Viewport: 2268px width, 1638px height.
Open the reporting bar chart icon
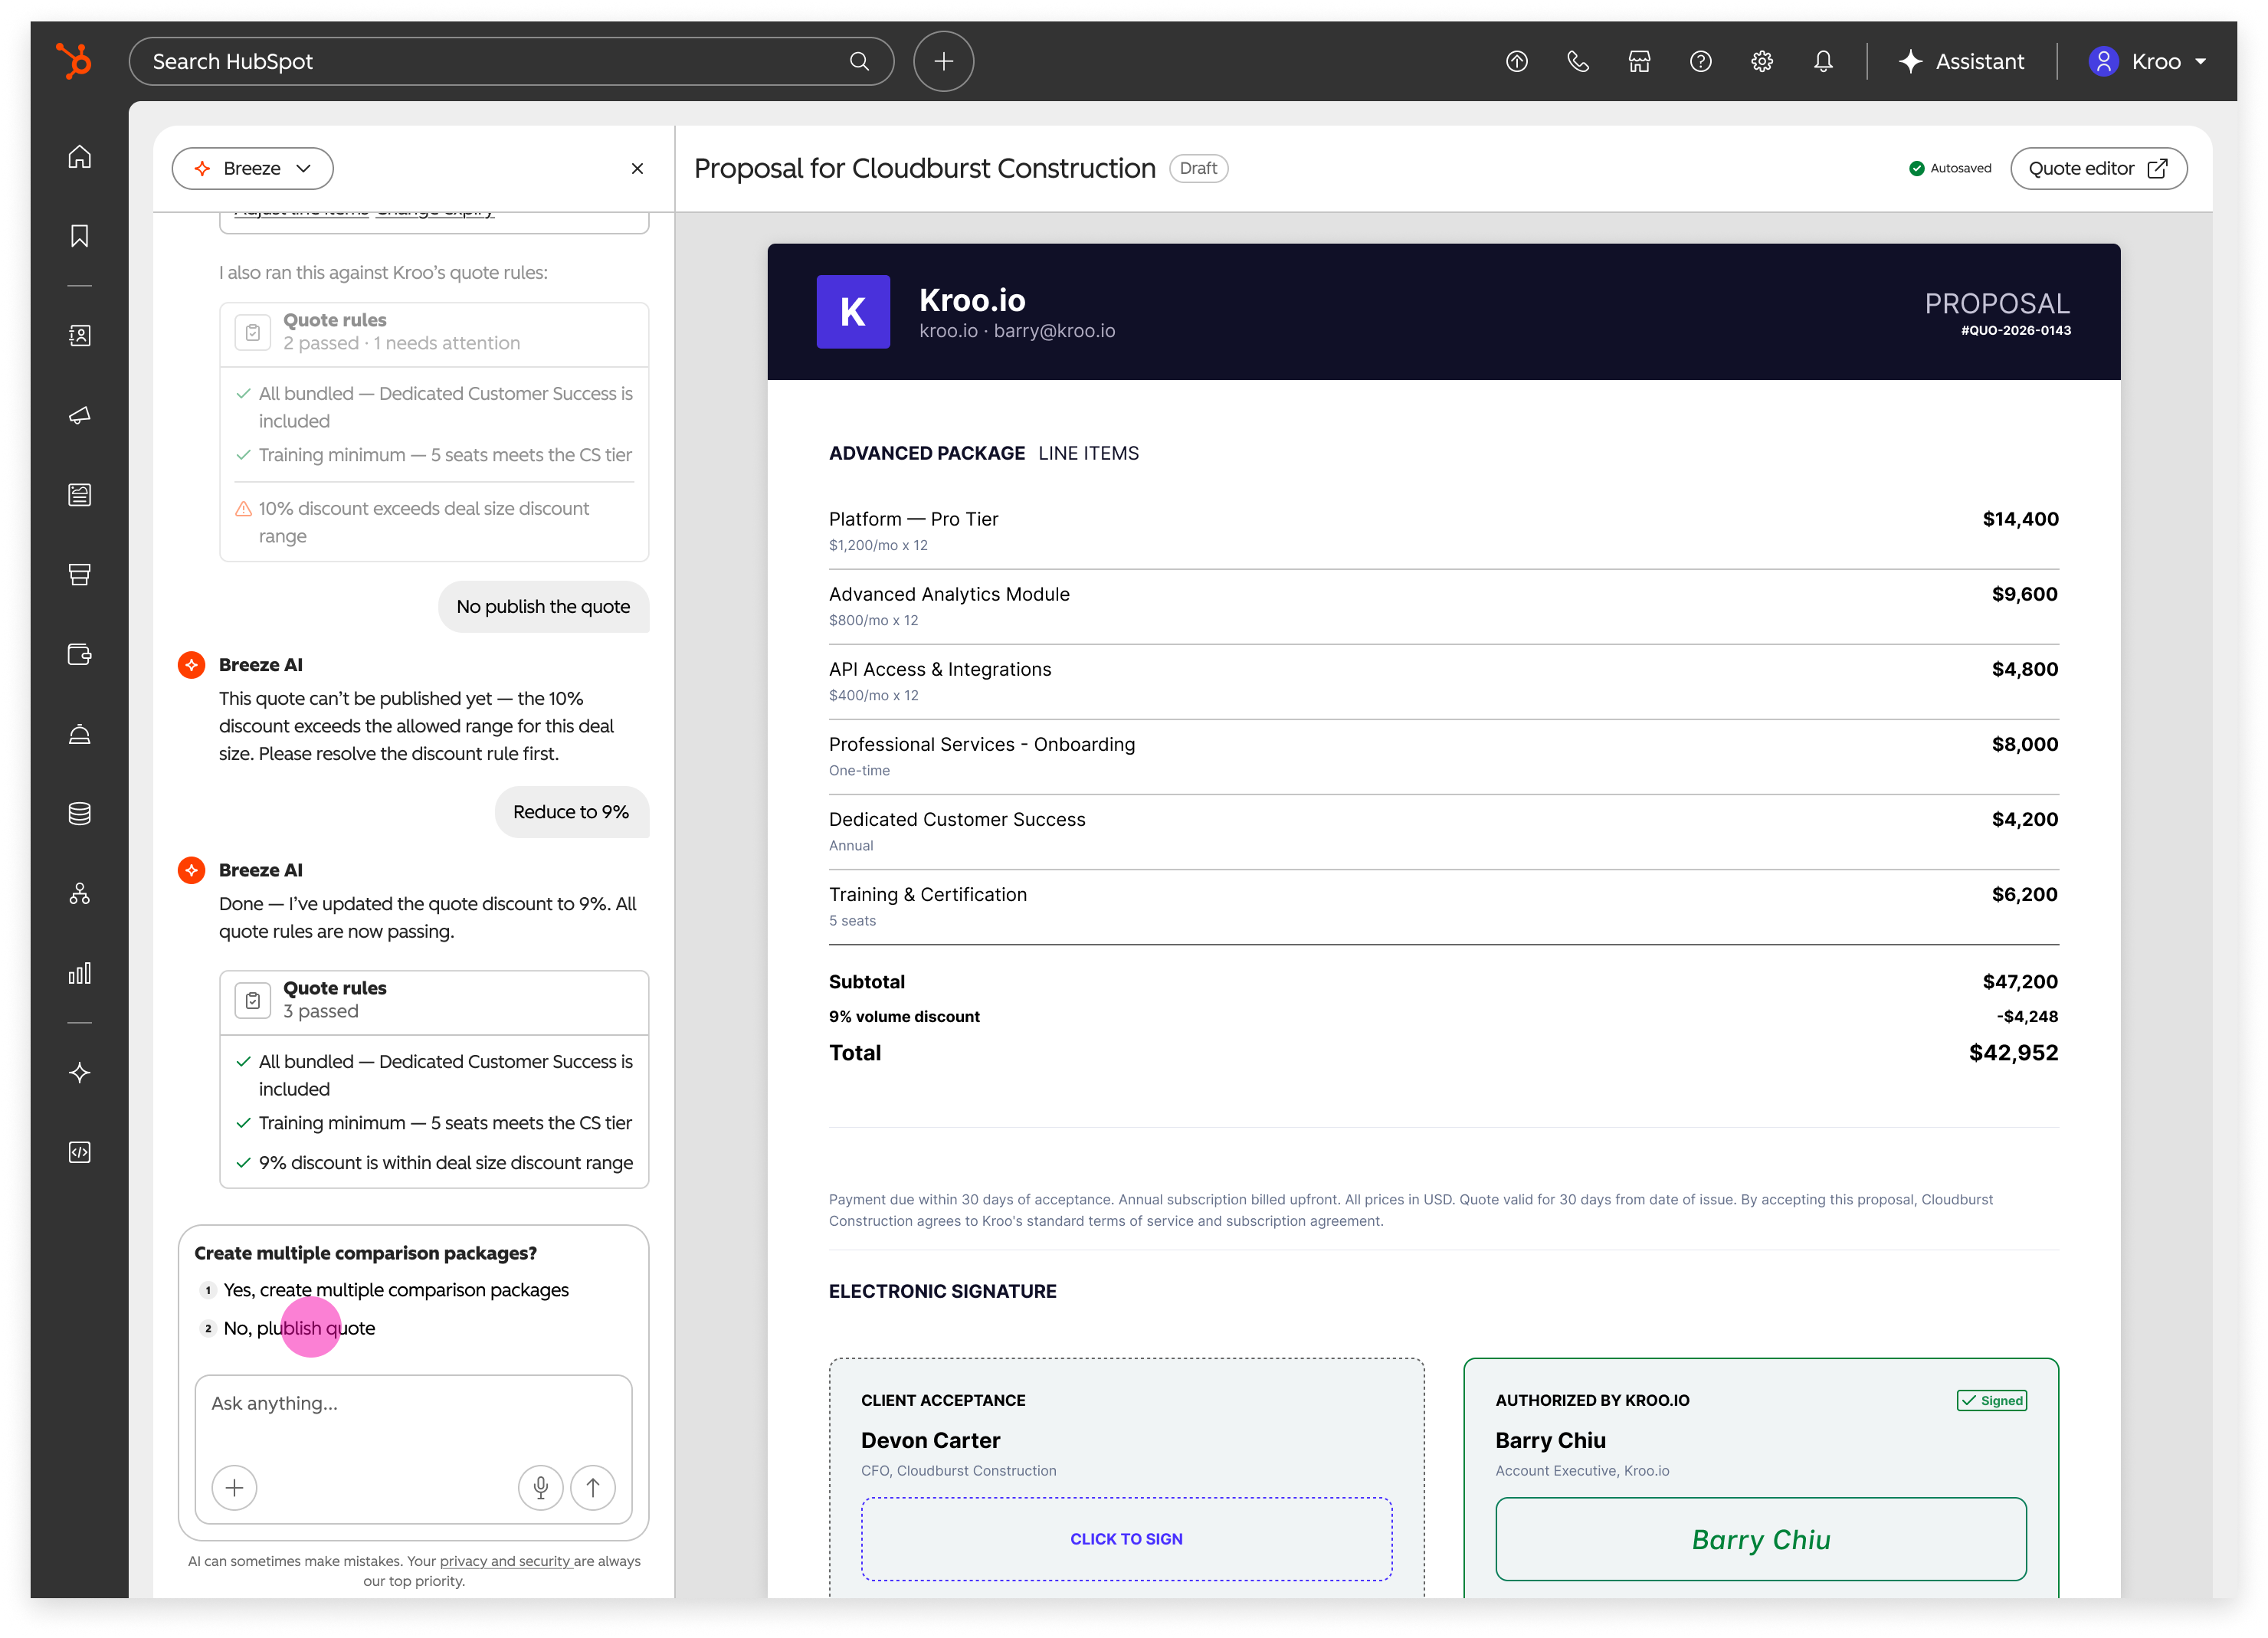coord(80,973)
